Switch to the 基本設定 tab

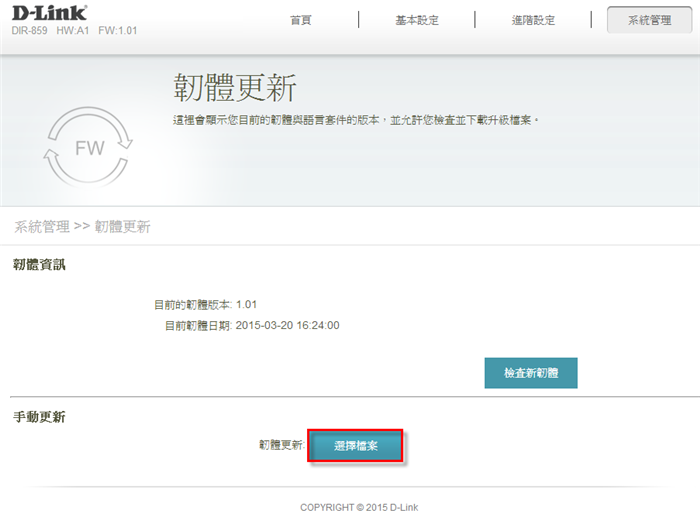click(417, 20)
